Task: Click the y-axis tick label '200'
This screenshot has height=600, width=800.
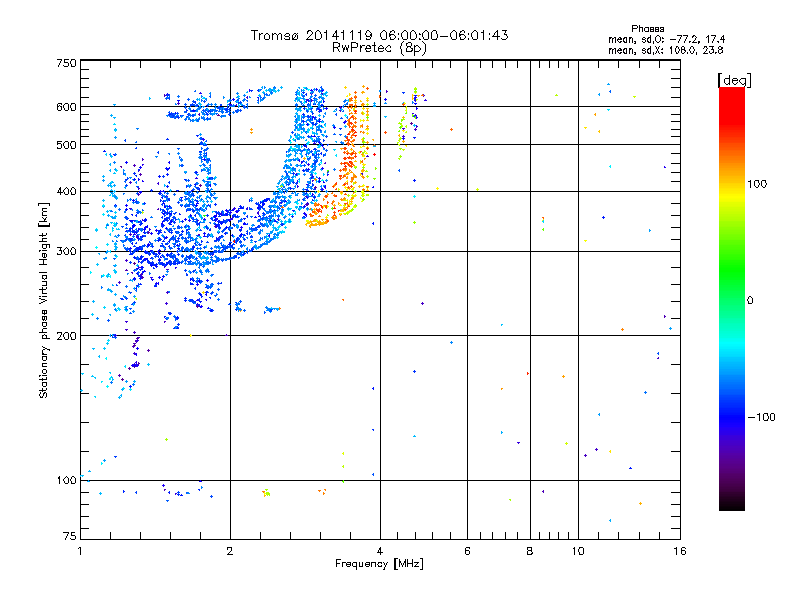Action: pos(66,336)
